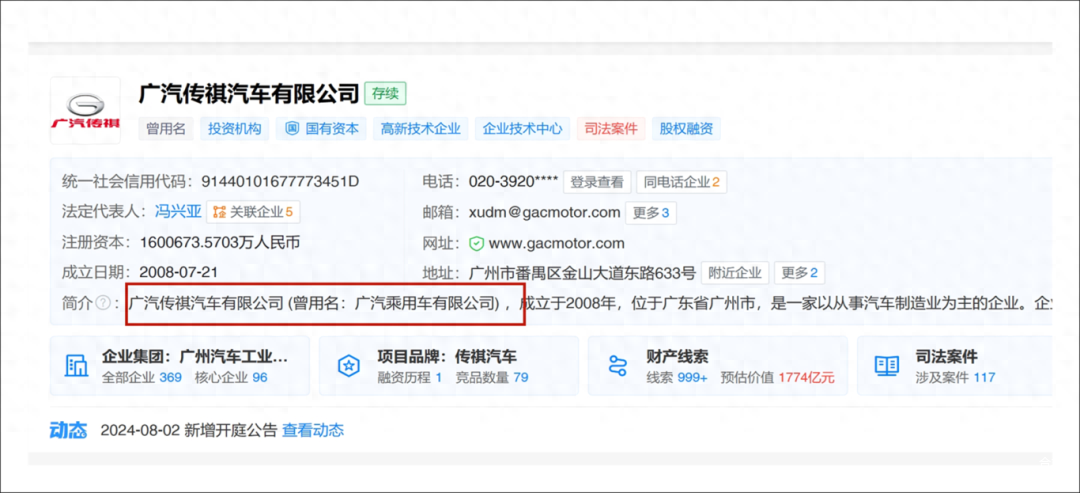
Task: Click the 司法案件 book icon
Action: pos(886,366)
